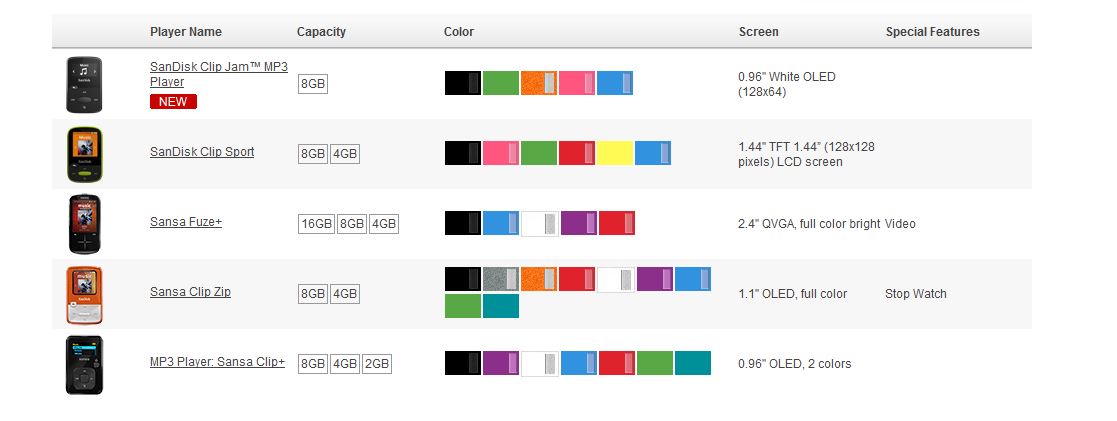Open the SanDisk Clip Sport link
Screen dimensions: 1117x421
click(202, 152)
